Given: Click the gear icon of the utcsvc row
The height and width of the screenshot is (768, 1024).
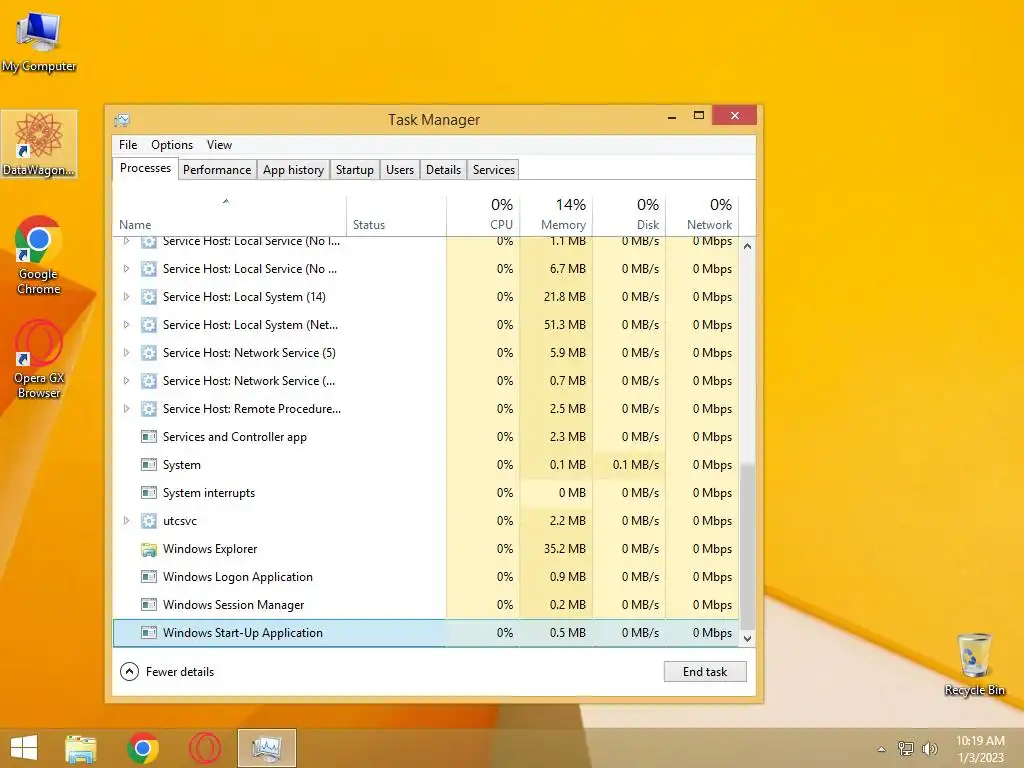Looking at the screenshot, I should coord(149,521).
